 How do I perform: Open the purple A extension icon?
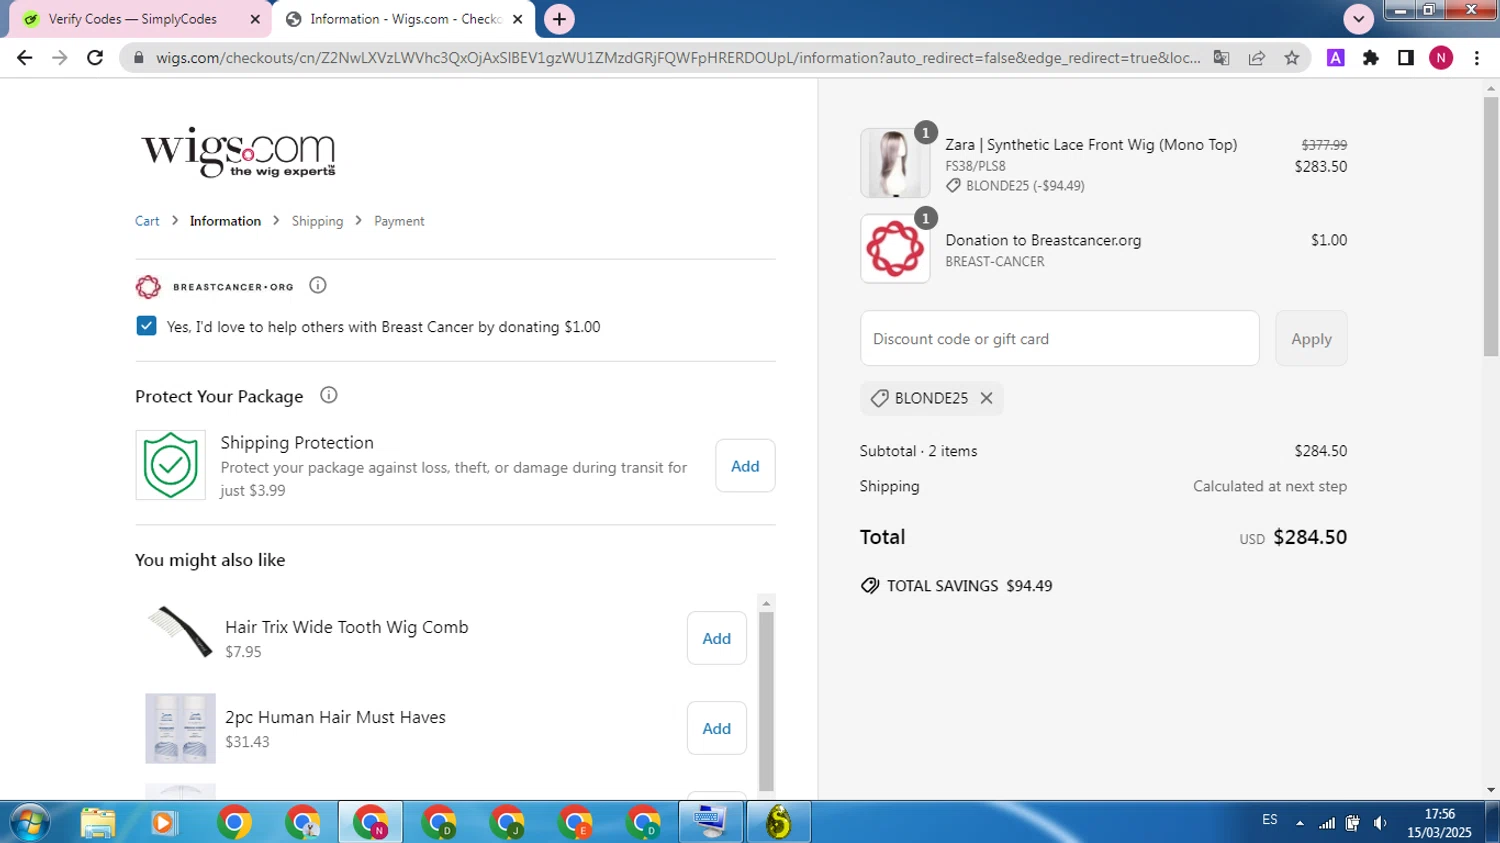point(1335,58)
